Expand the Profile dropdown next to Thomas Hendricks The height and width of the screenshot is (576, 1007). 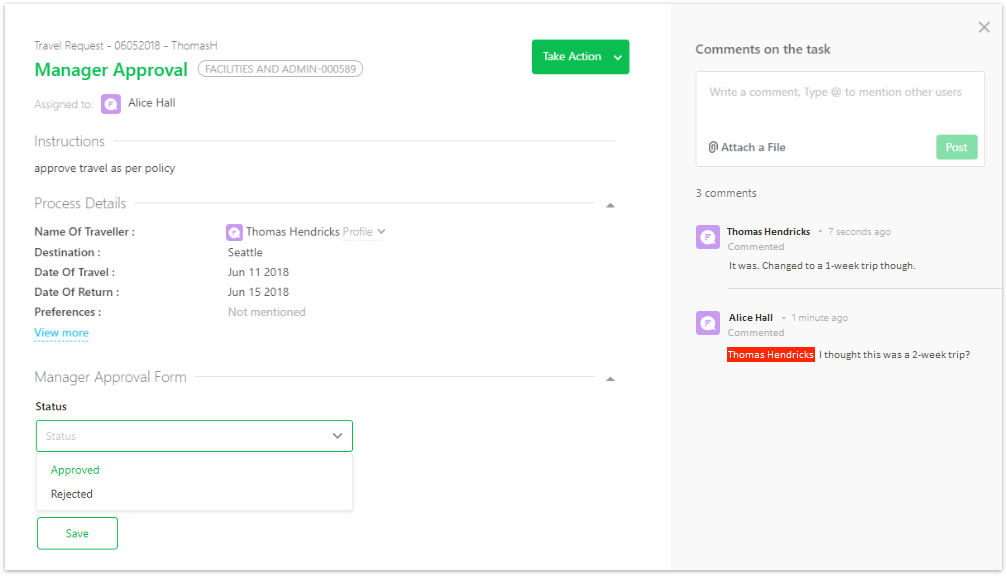click(364, 232)
